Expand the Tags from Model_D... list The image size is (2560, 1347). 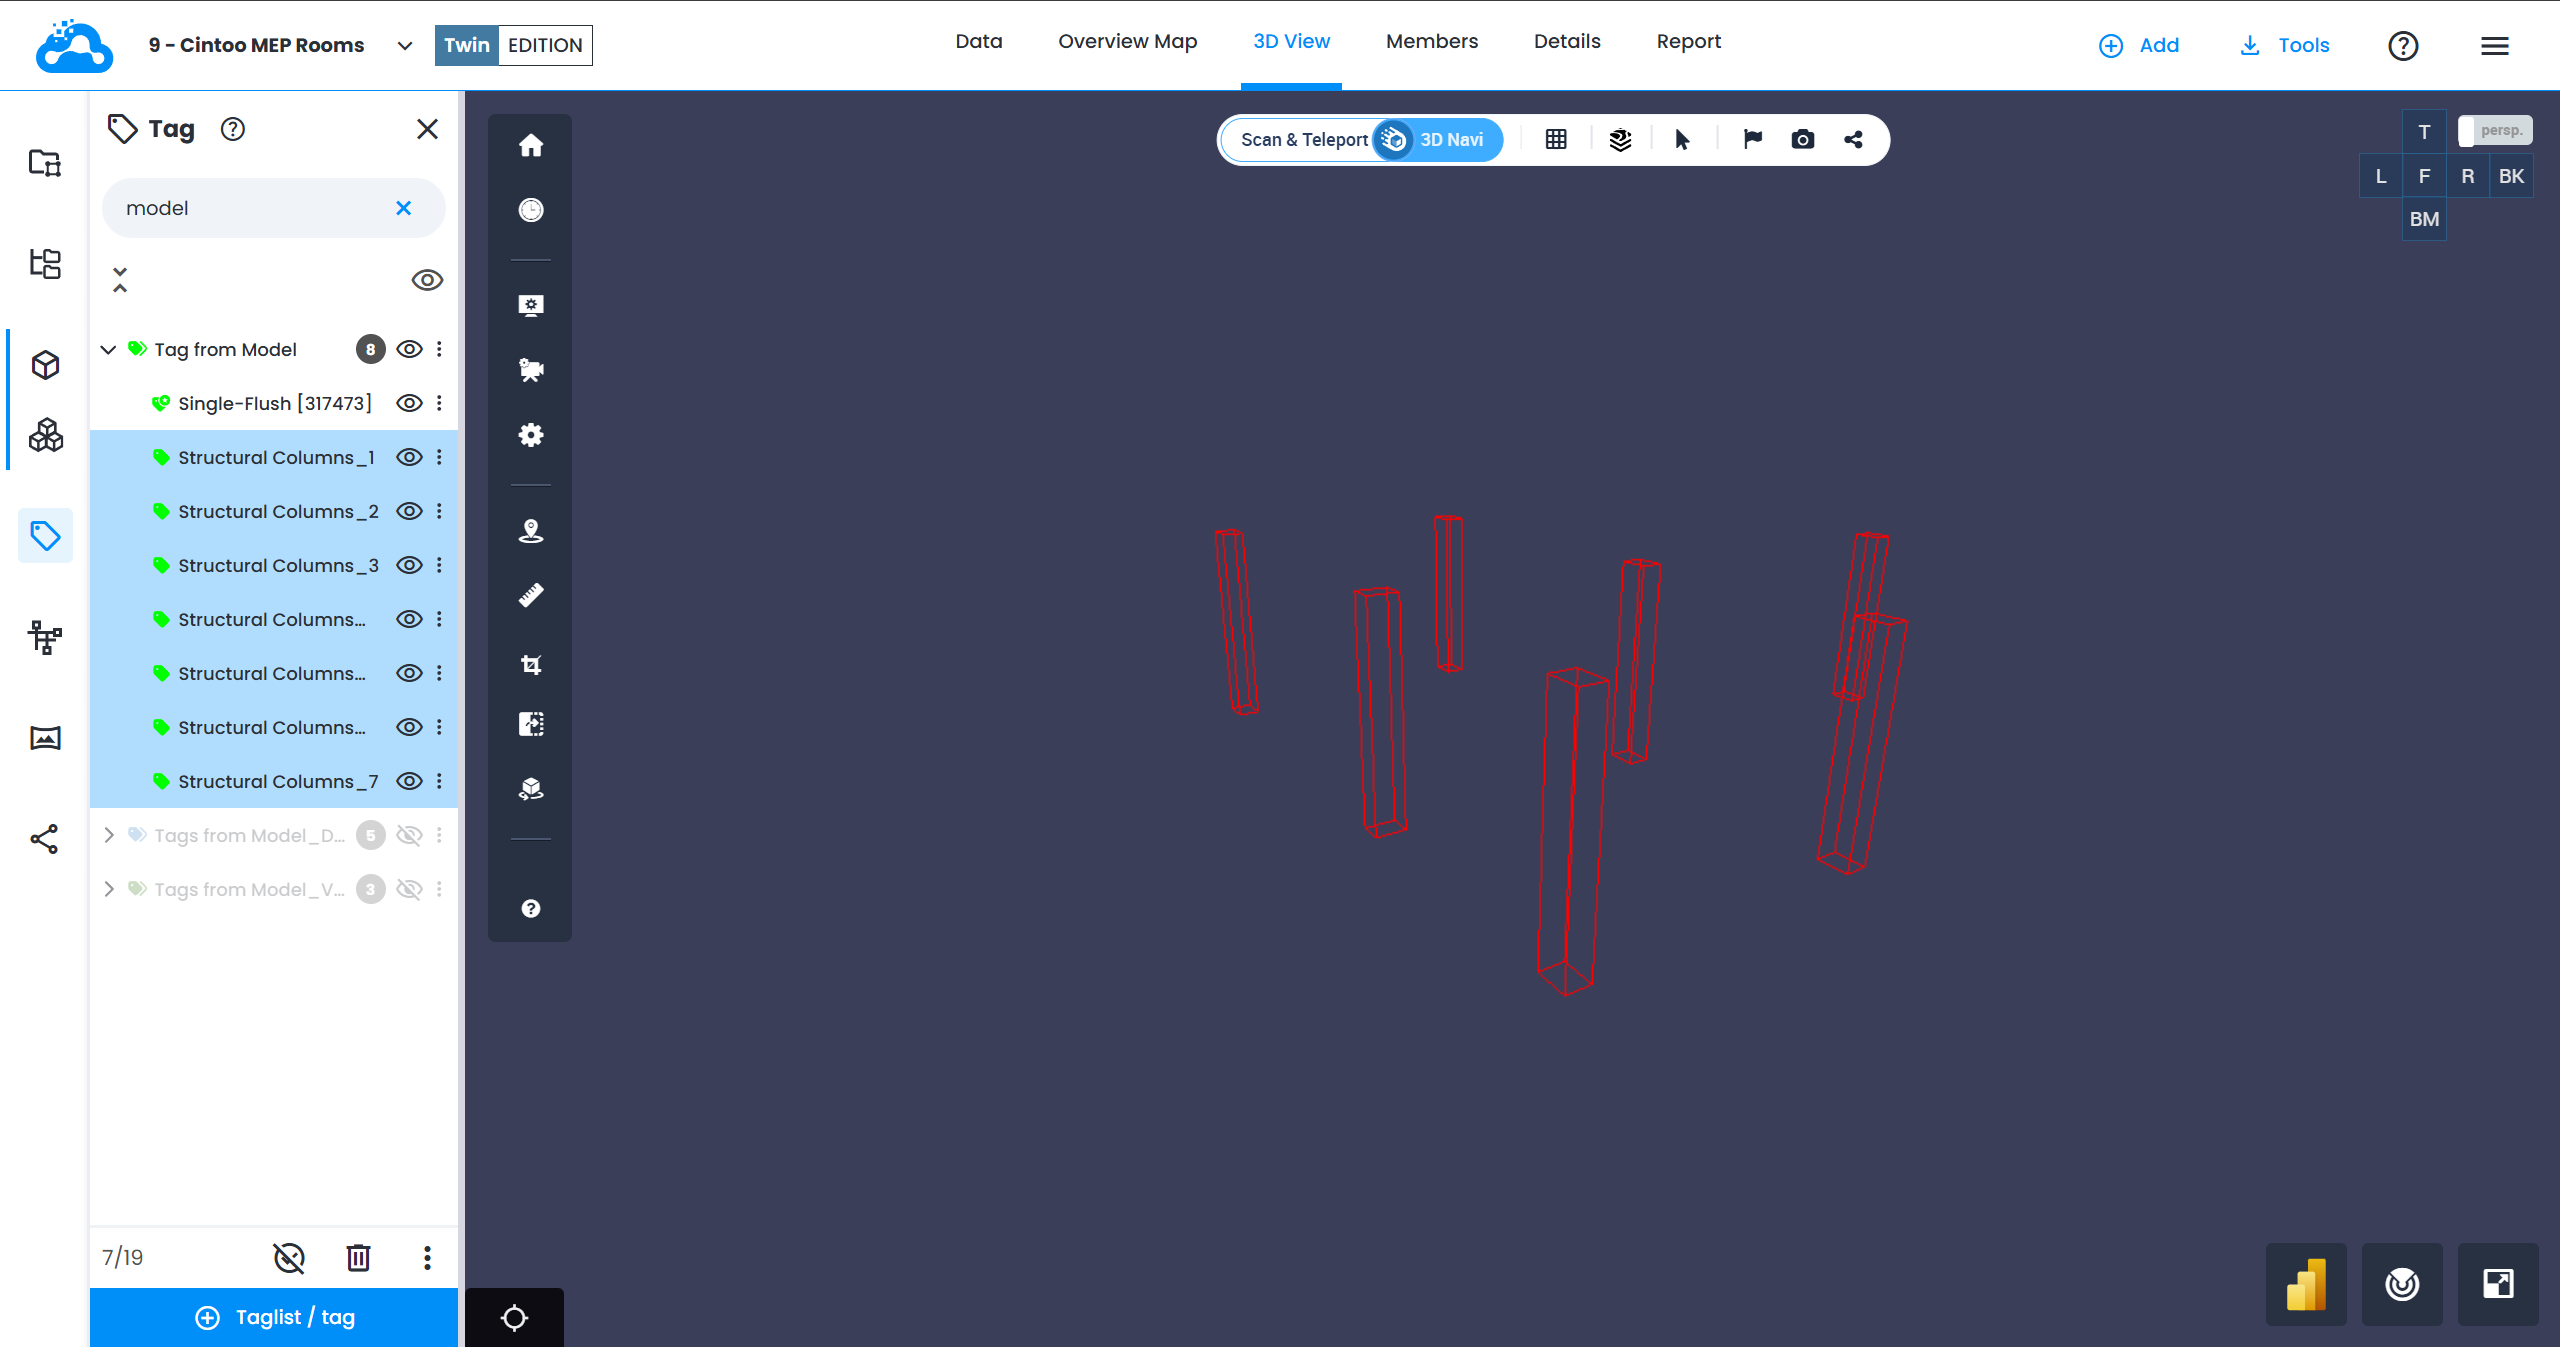tap(109, 835)
